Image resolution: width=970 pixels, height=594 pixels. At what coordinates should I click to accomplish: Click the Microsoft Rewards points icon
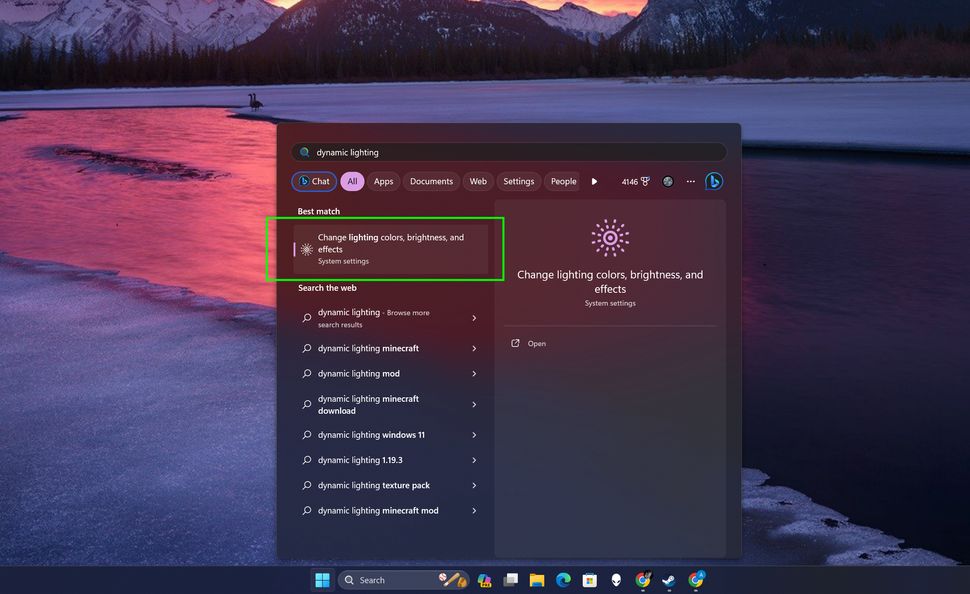[645, 181]
